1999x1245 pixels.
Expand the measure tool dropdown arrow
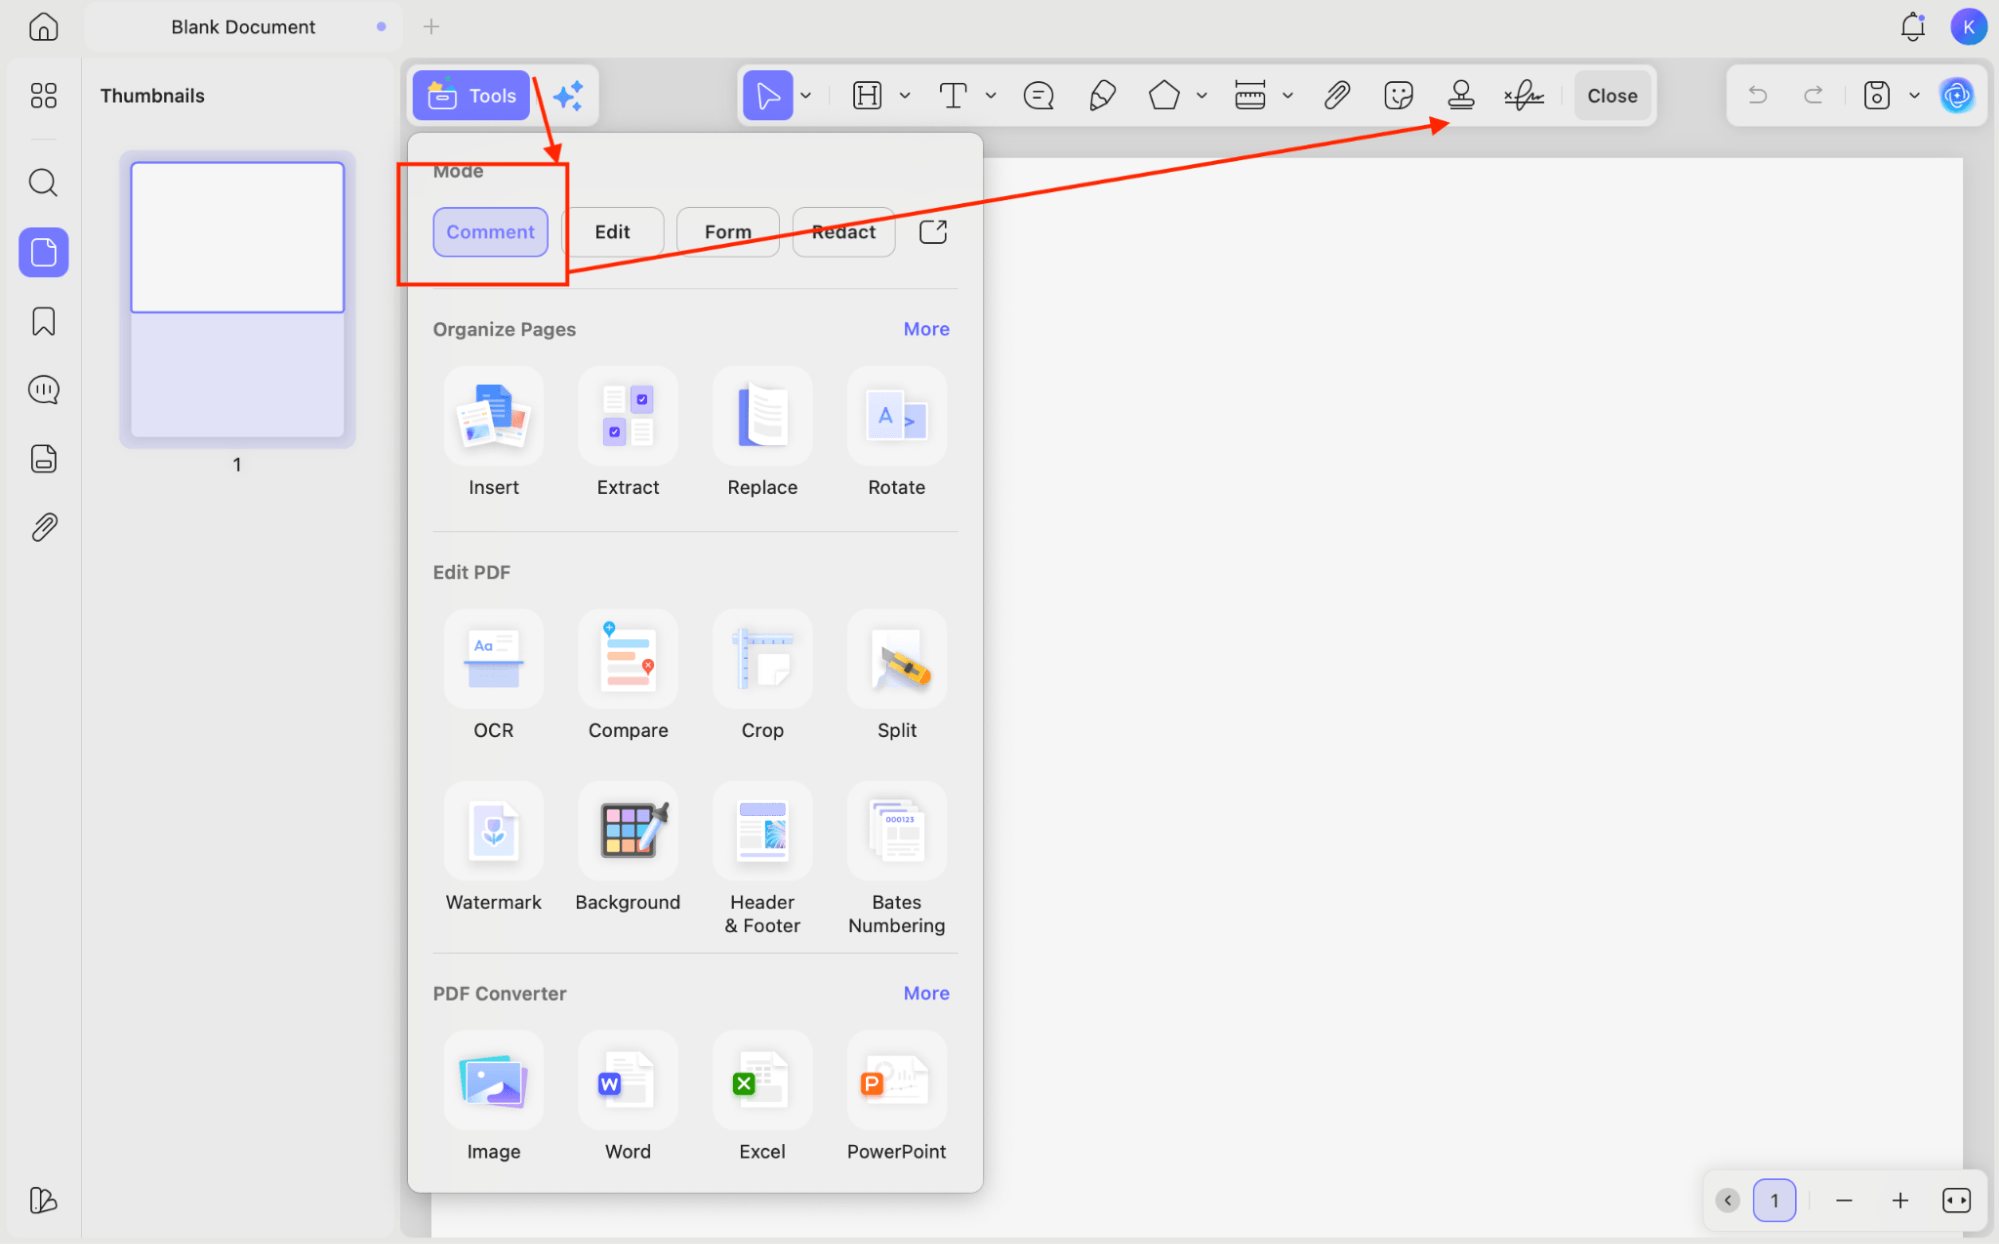(x=1287, y=96)
